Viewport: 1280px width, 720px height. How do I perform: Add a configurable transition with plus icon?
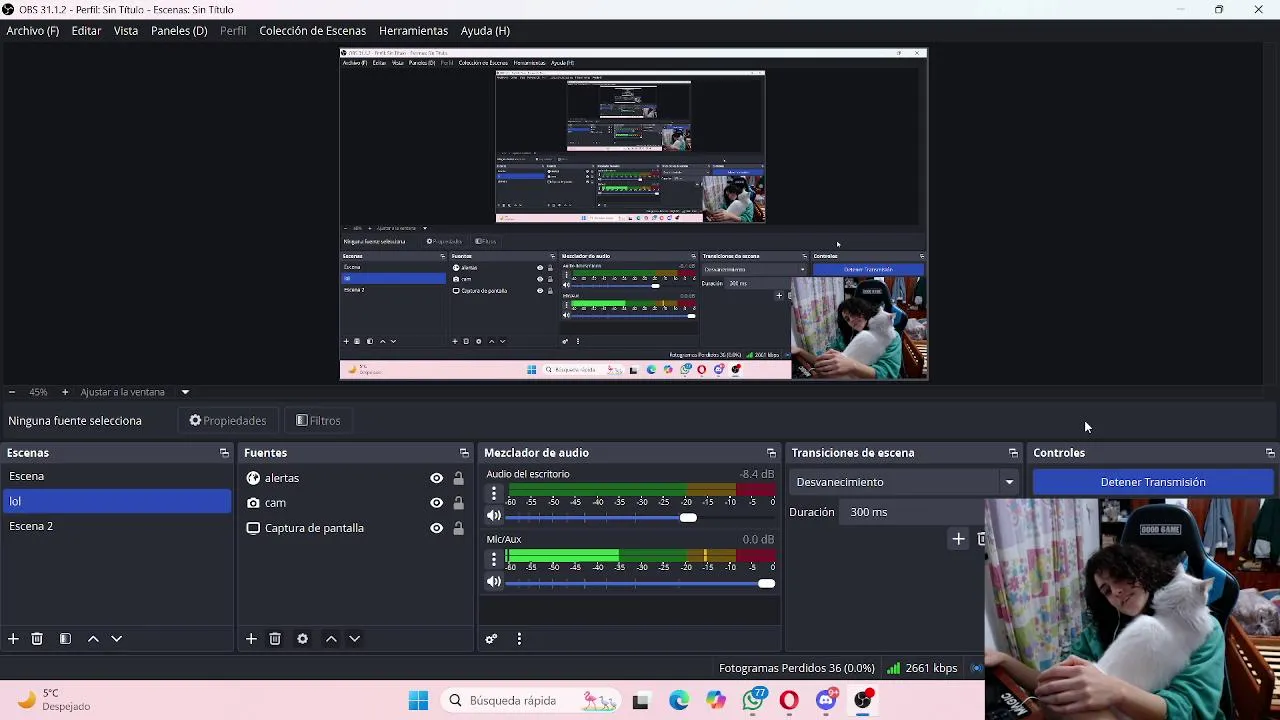958,539
